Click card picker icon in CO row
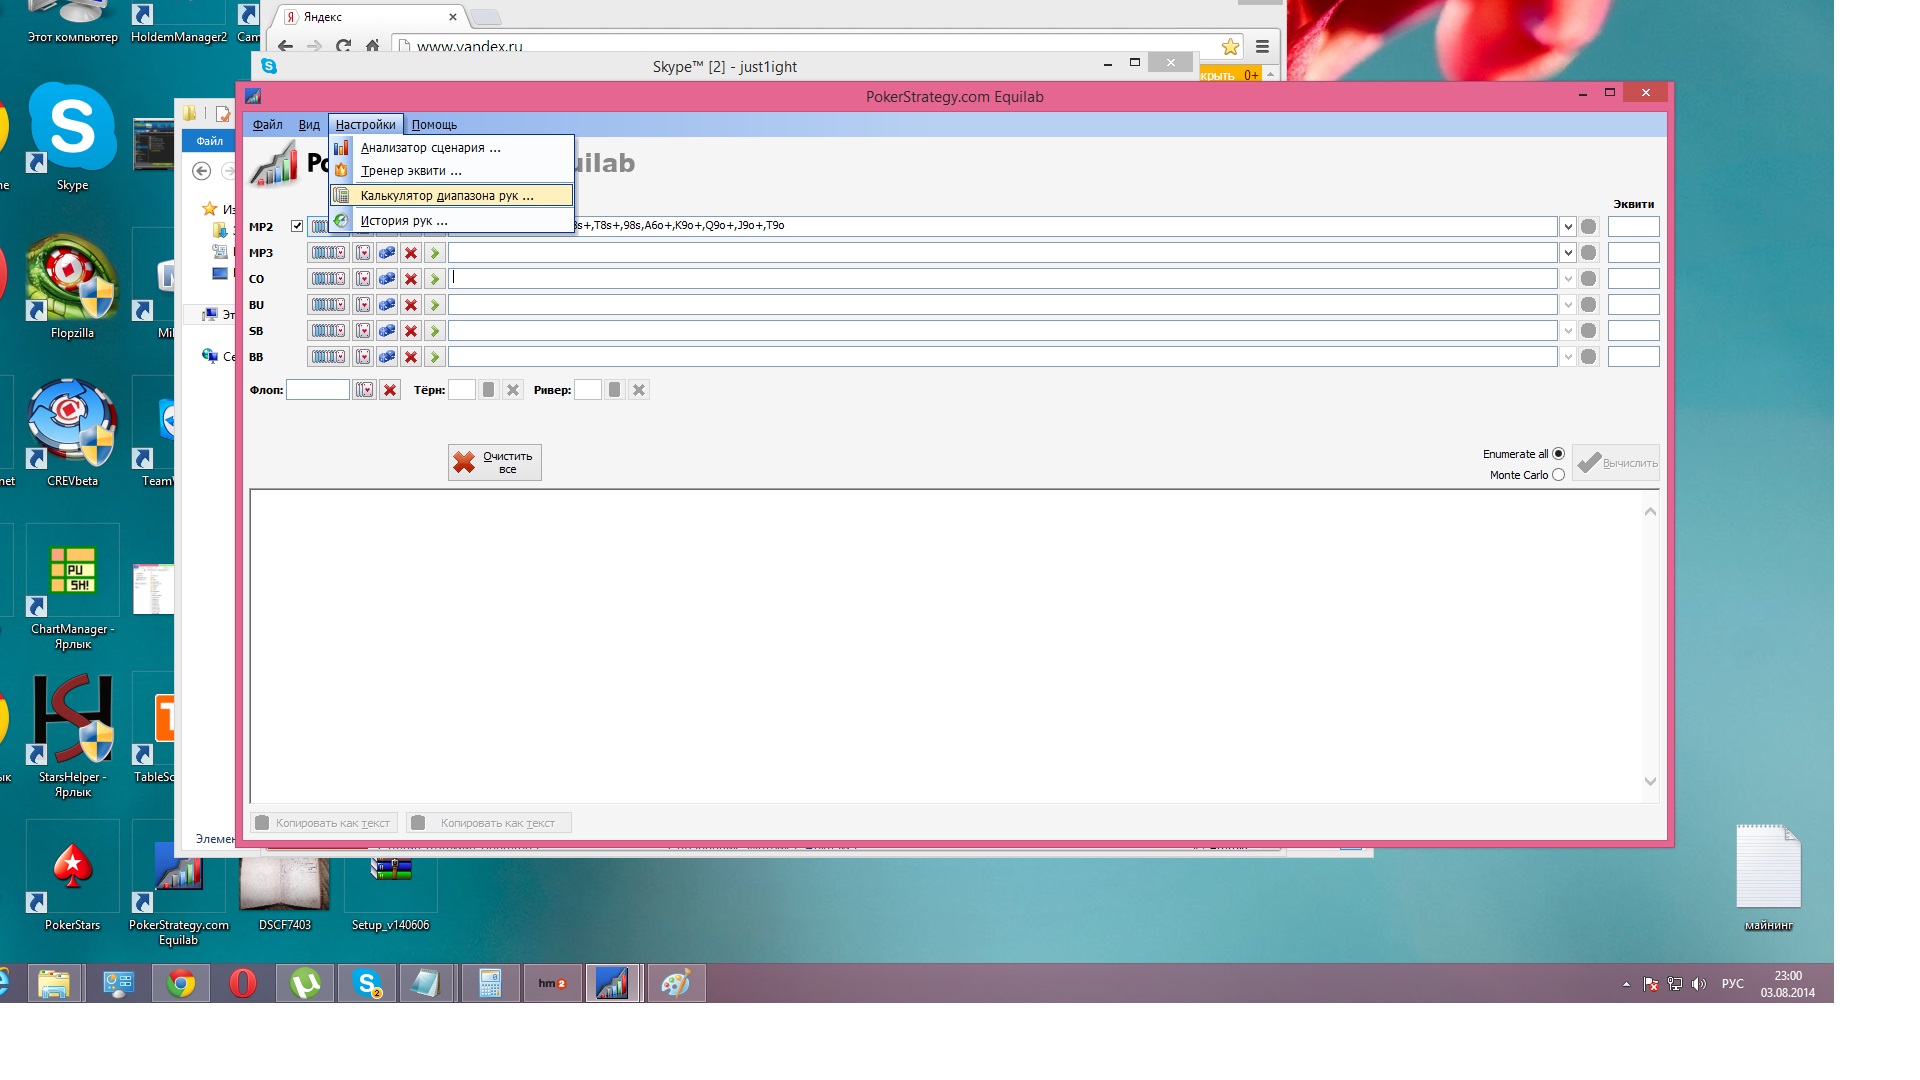The width and height of the screenshot is (1920, 1080). click(x=363, y=279)
